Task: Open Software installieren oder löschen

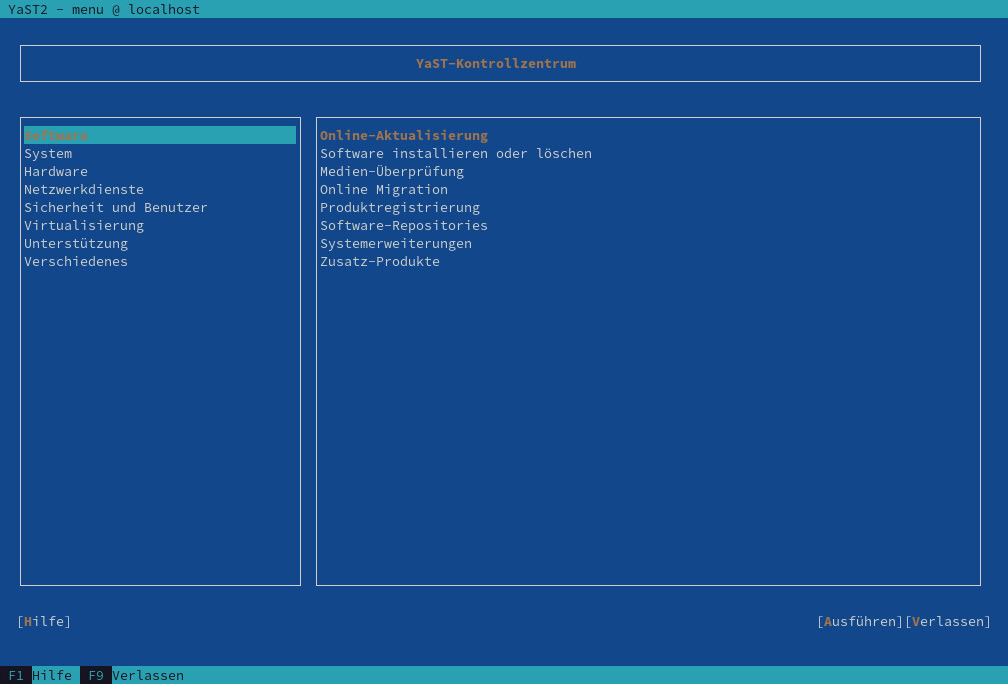Action: tap(456, 153)
